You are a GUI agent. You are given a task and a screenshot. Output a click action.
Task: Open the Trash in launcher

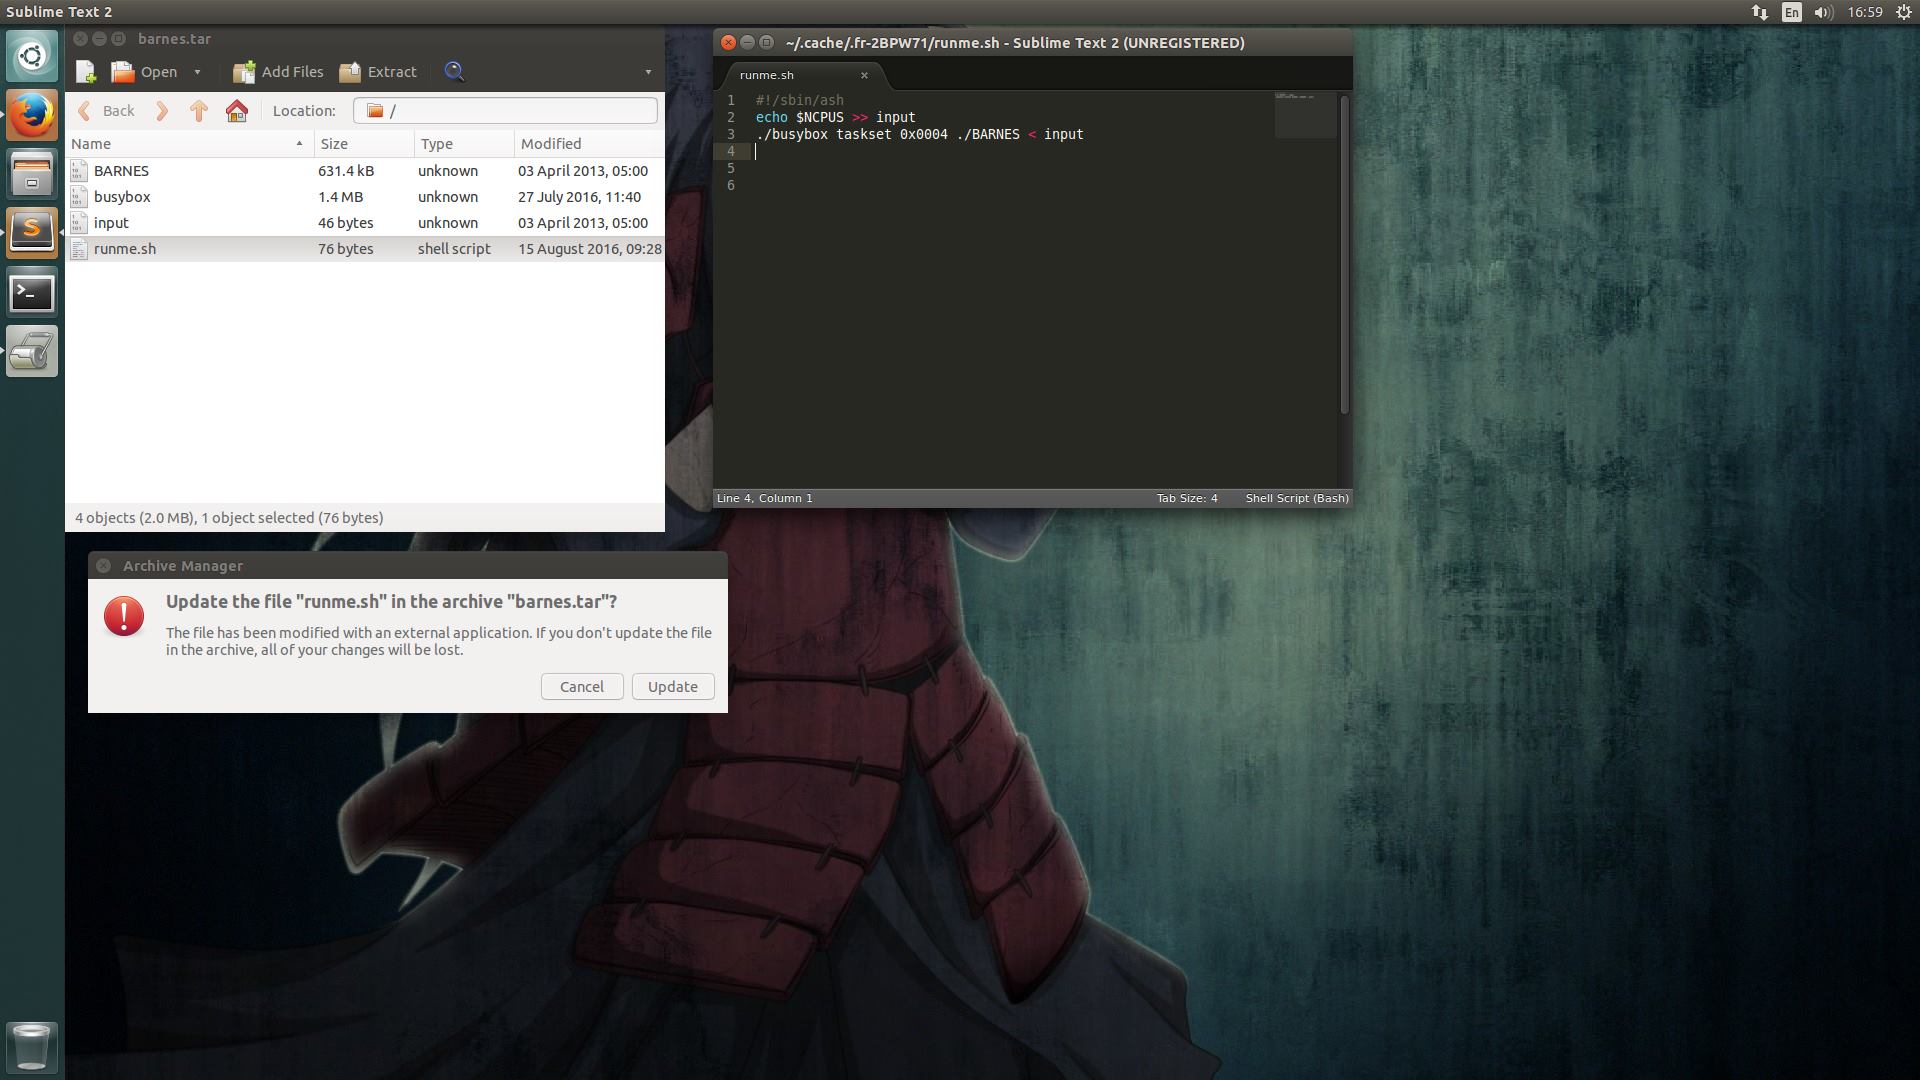32,1046
